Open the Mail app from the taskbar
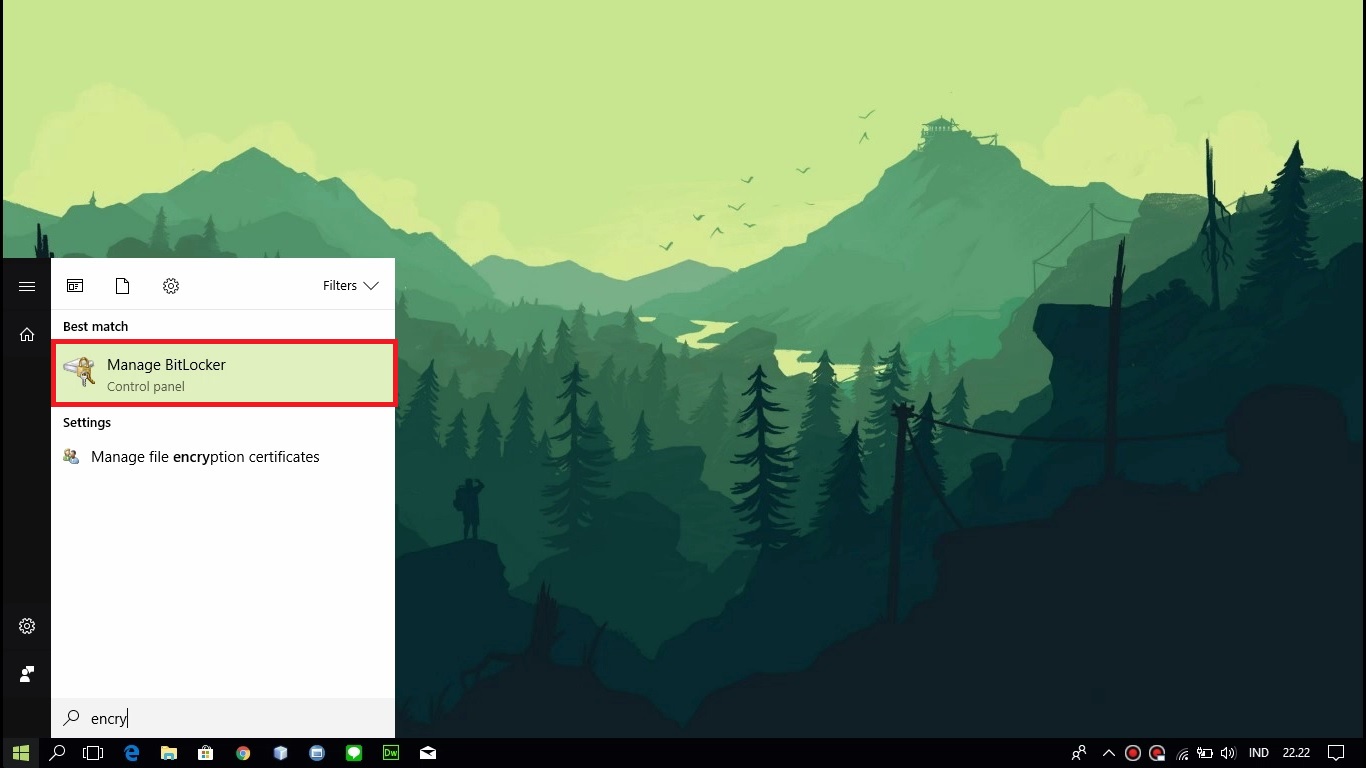The width and height of the screenshot is (1366, 768). (428, 753)
